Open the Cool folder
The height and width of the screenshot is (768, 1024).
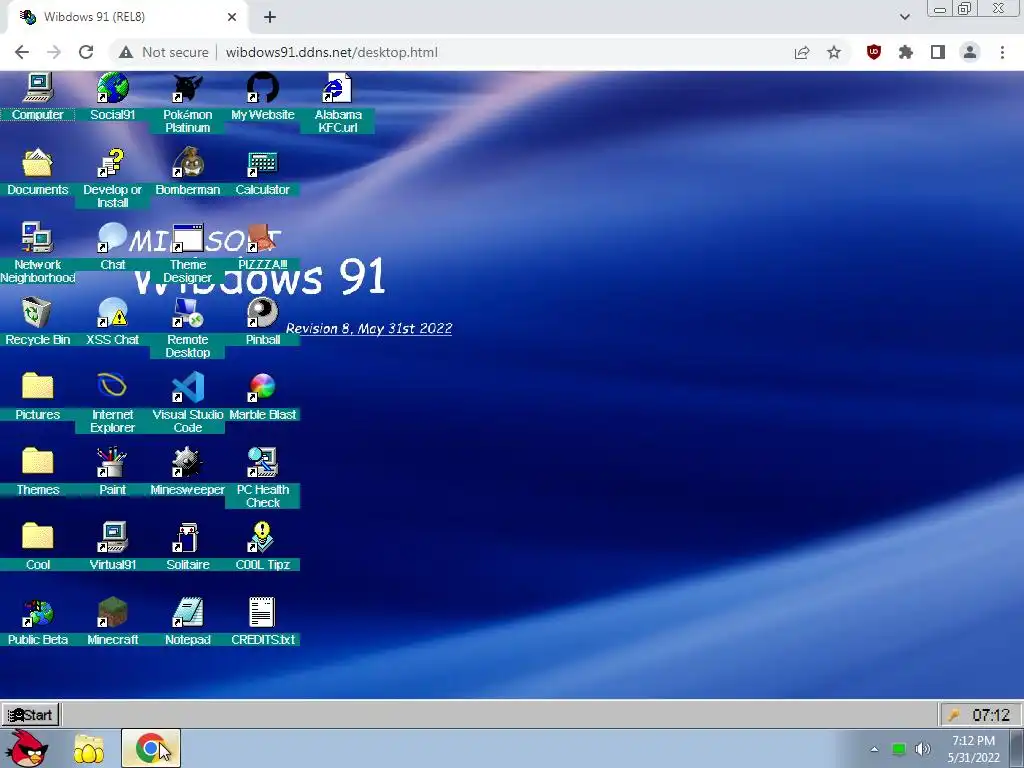coord(37,547)
